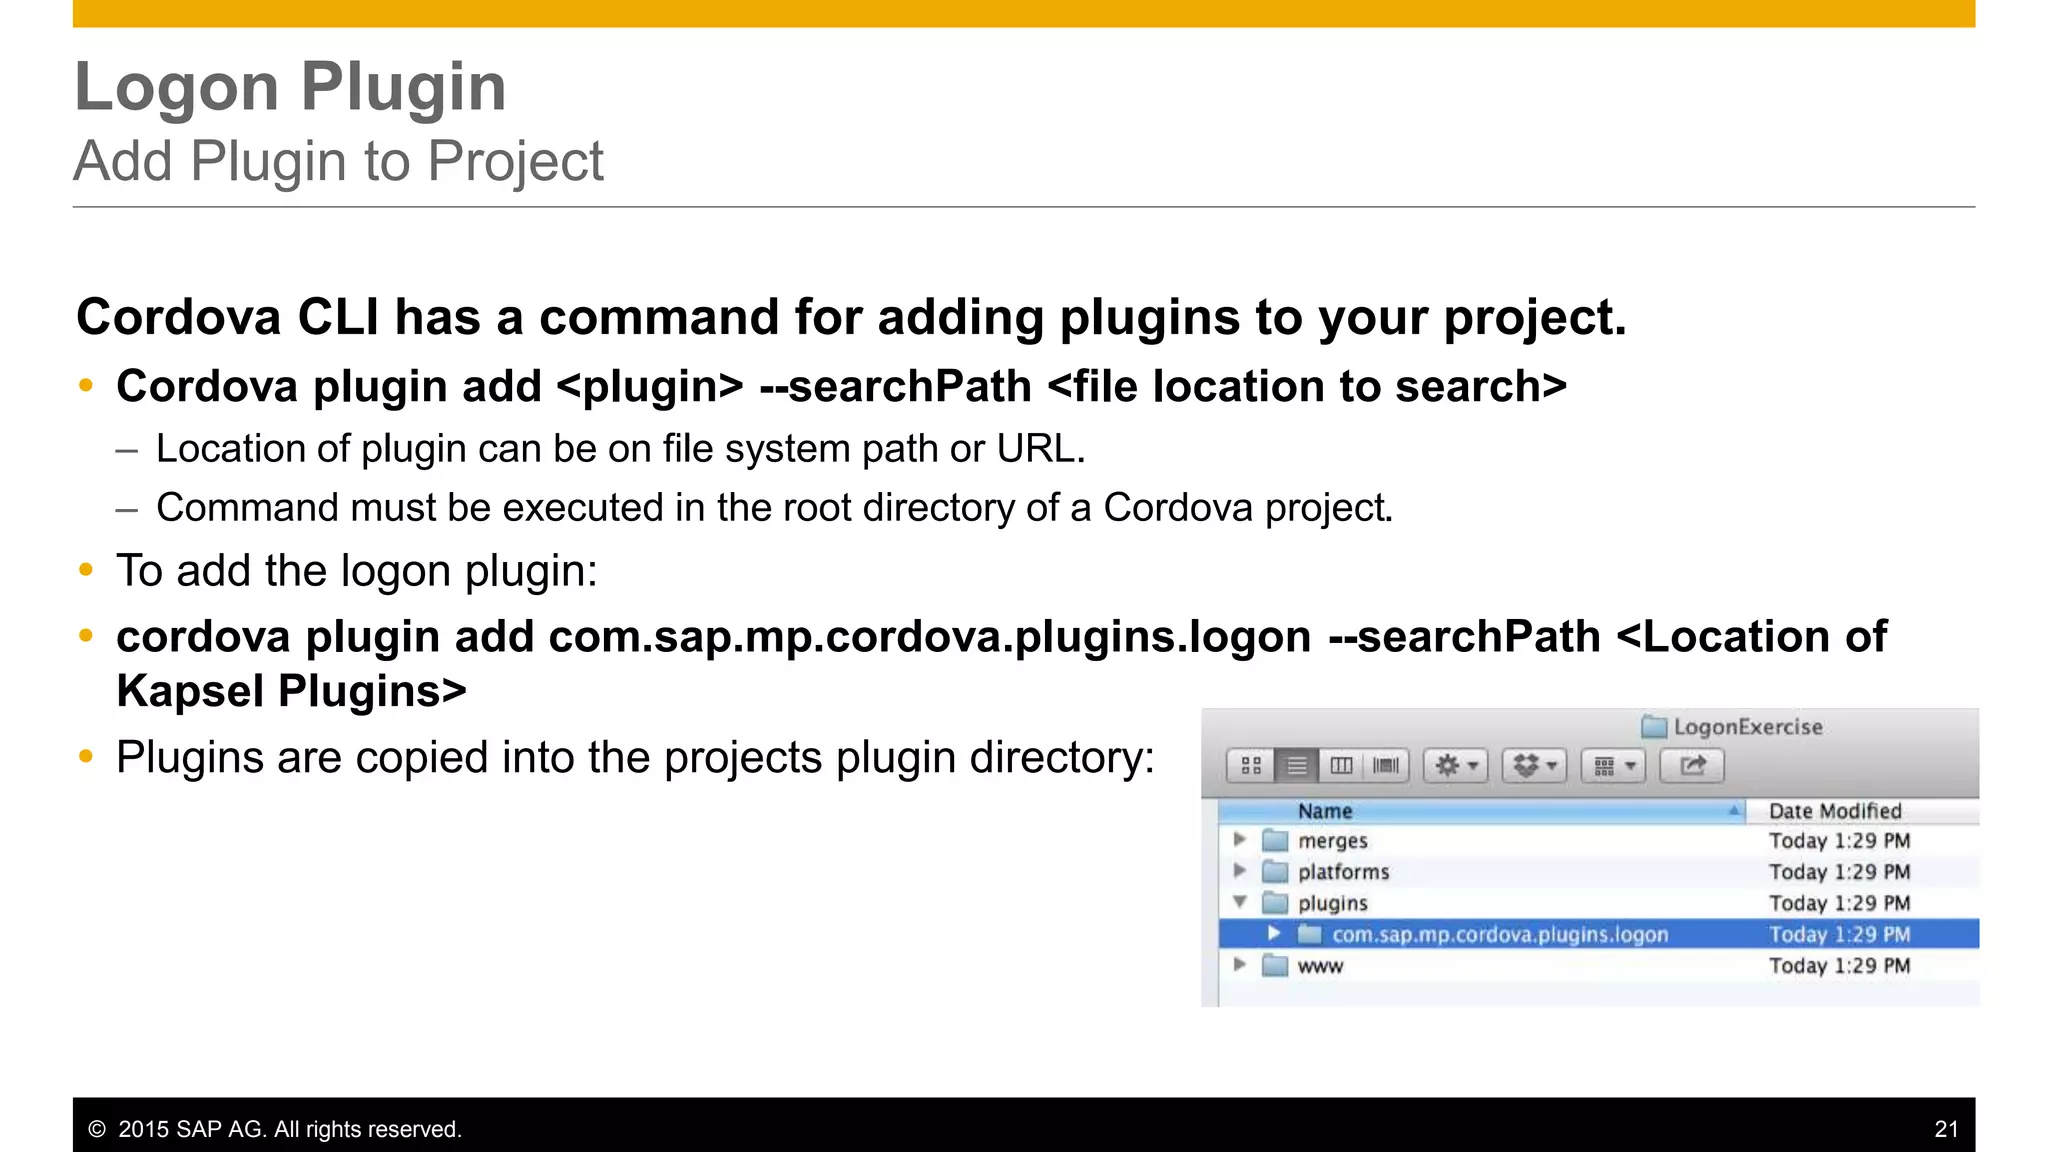The height and width of the screenshot is (1152, 2048).
Task: Switch Finder to icon view
Action: 1250,766
